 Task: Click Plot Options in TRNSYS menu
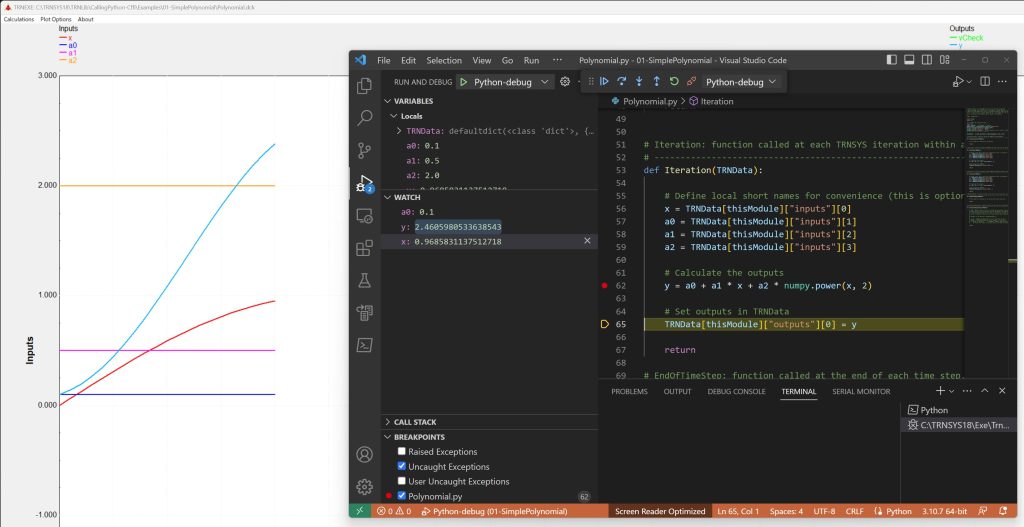click(56, 19)
